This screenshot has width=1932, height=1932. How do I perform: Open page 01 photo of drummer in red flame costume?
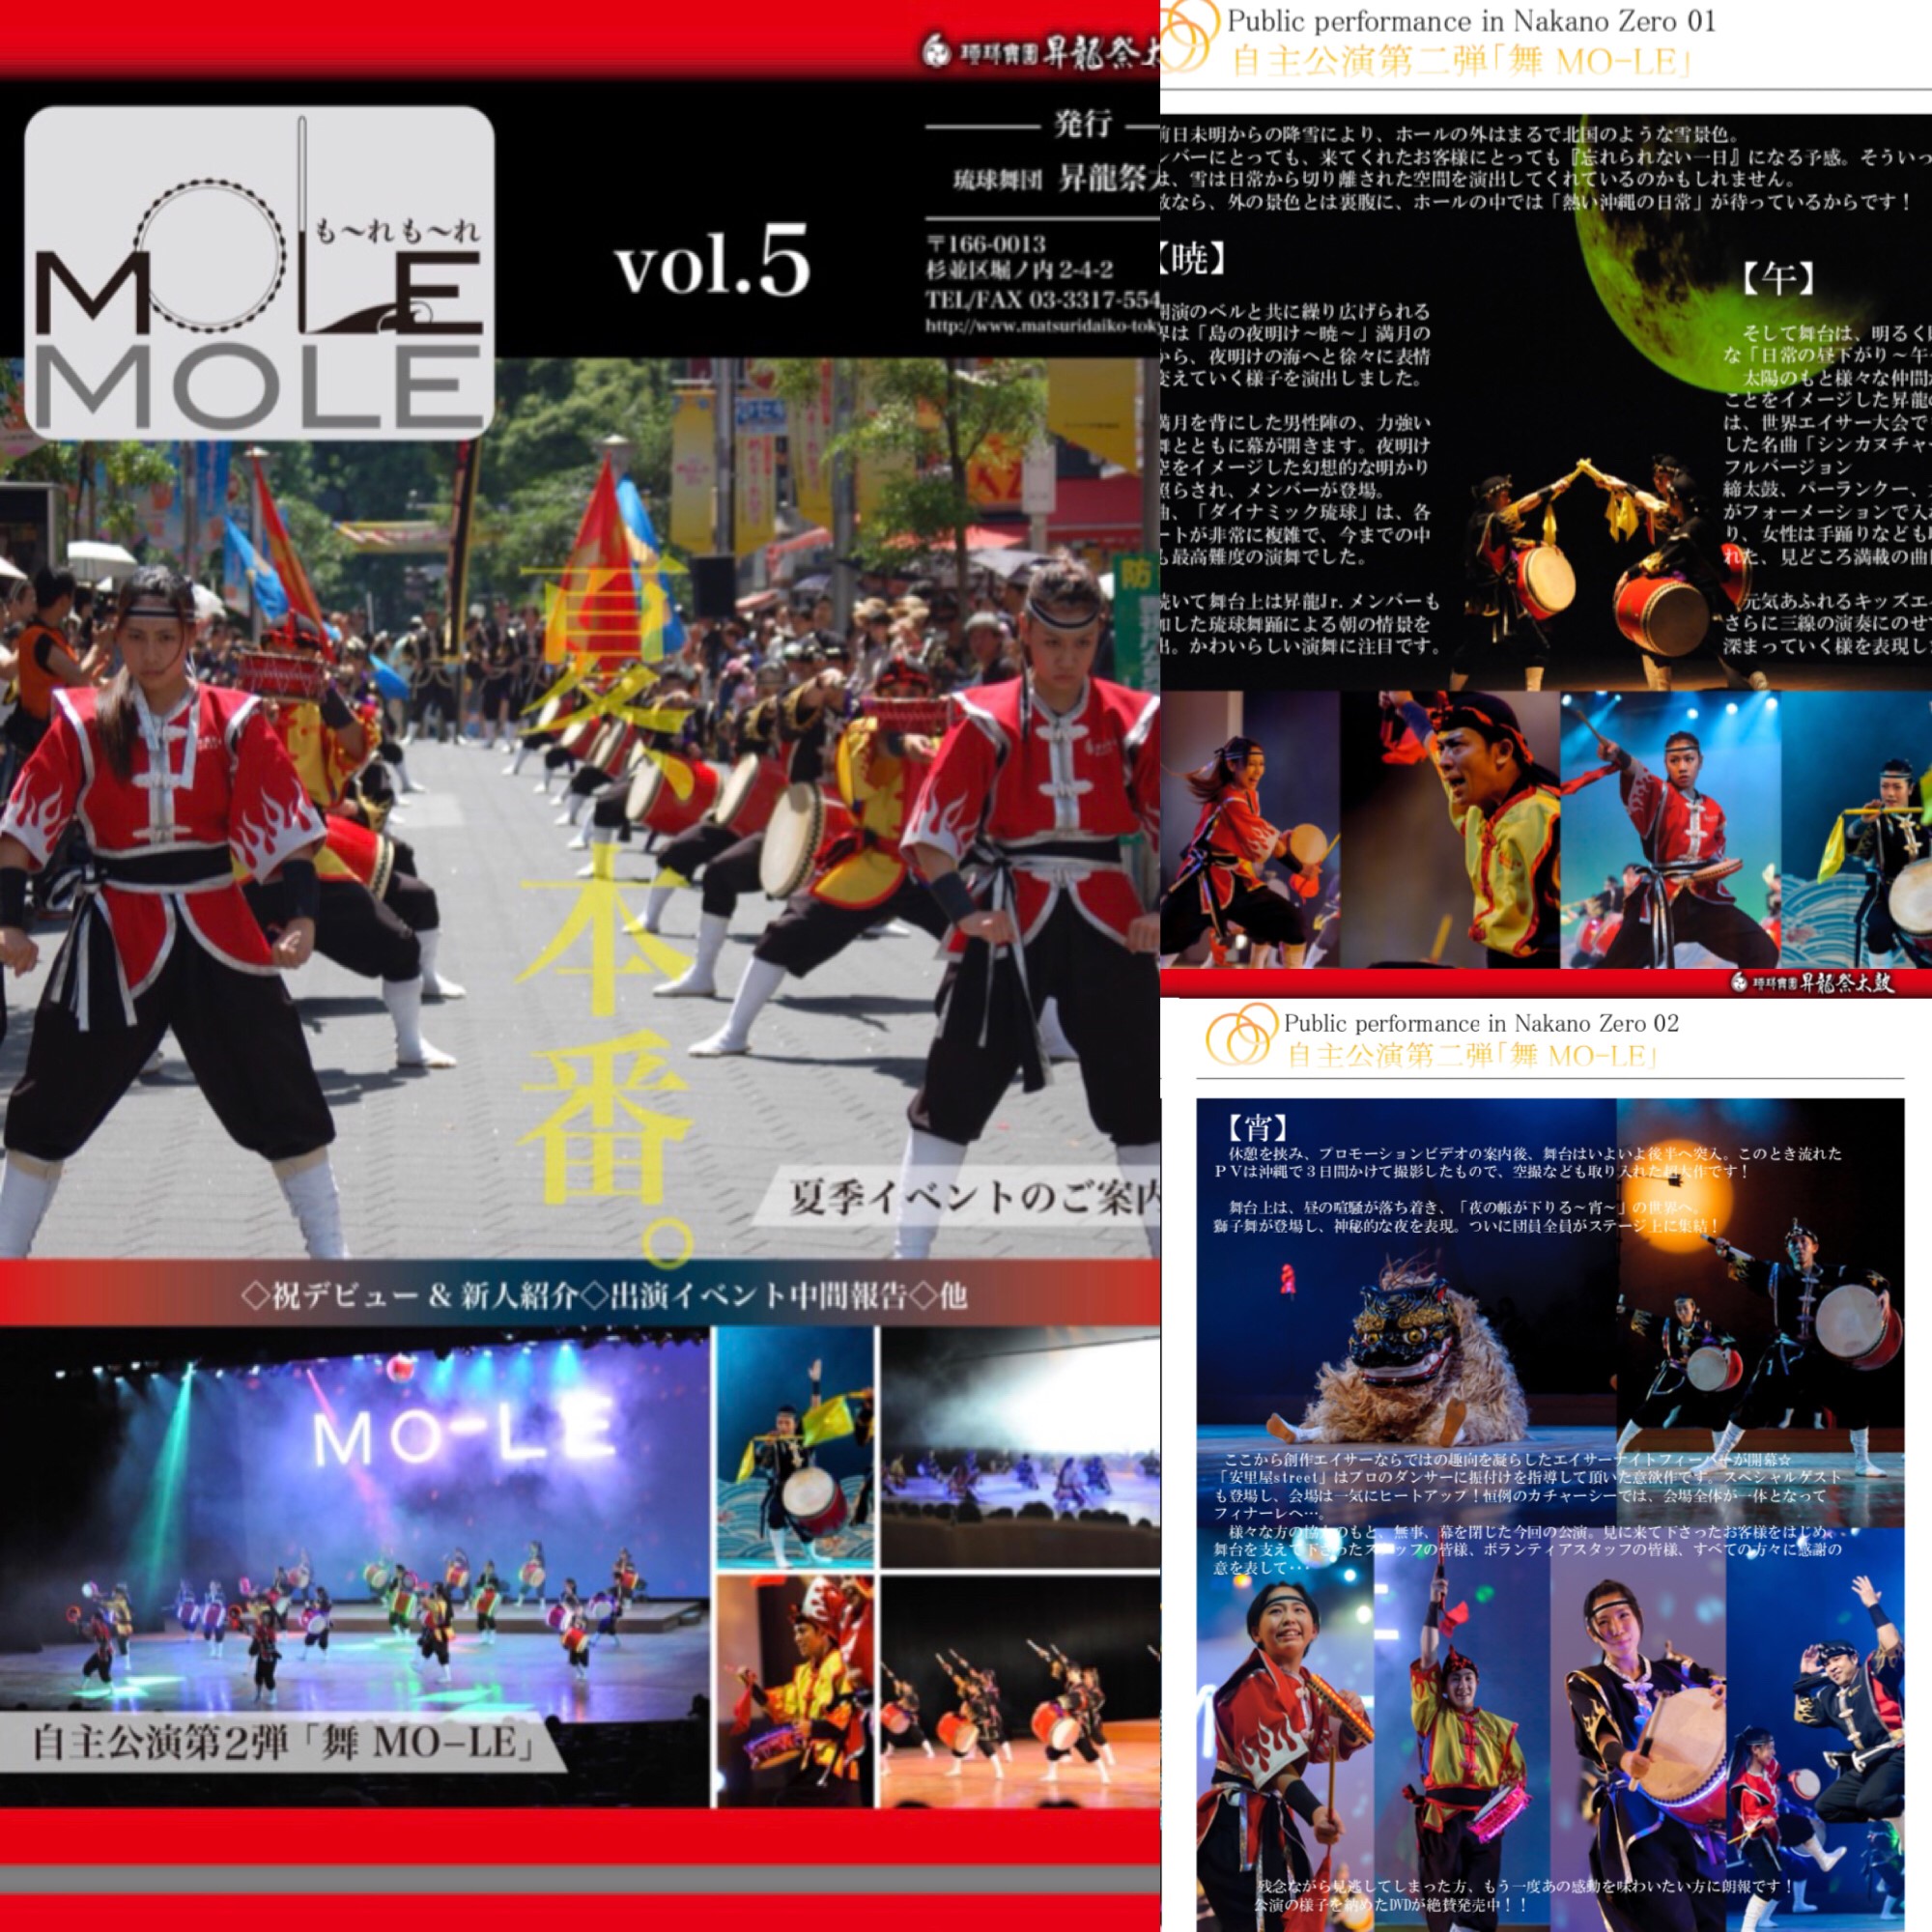1670,828
